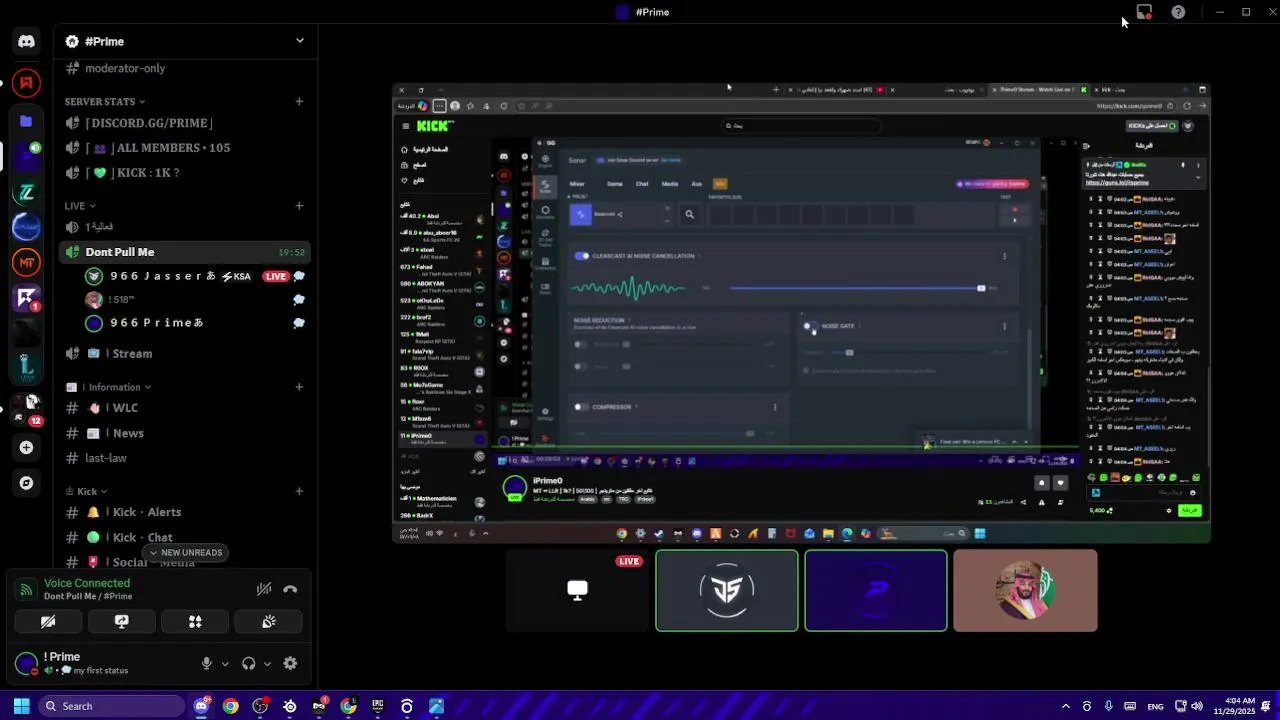Open volume control in system tray
This screenshot has width=1280, height=720.
[x=1197, y=706]
